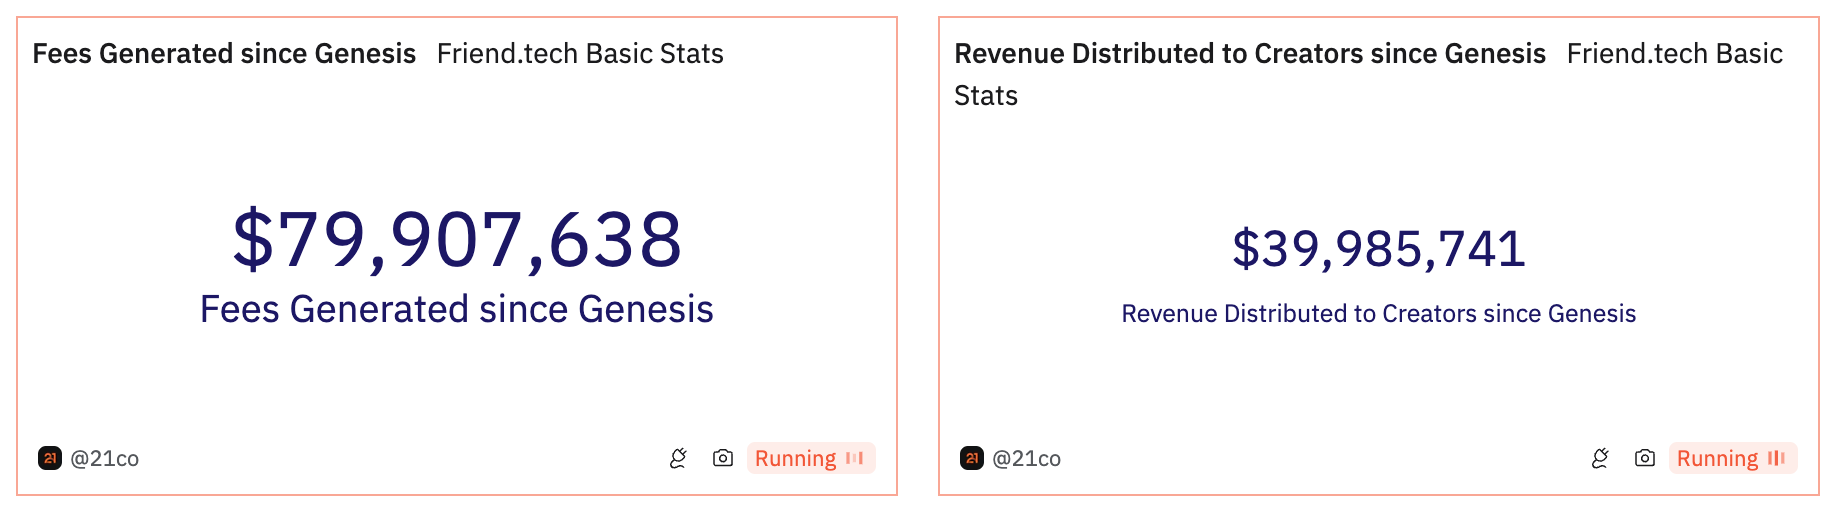Visit @21co profile from Revenue Distributed card
Screen dimensions: 1834x508
tap(1027, 459)
